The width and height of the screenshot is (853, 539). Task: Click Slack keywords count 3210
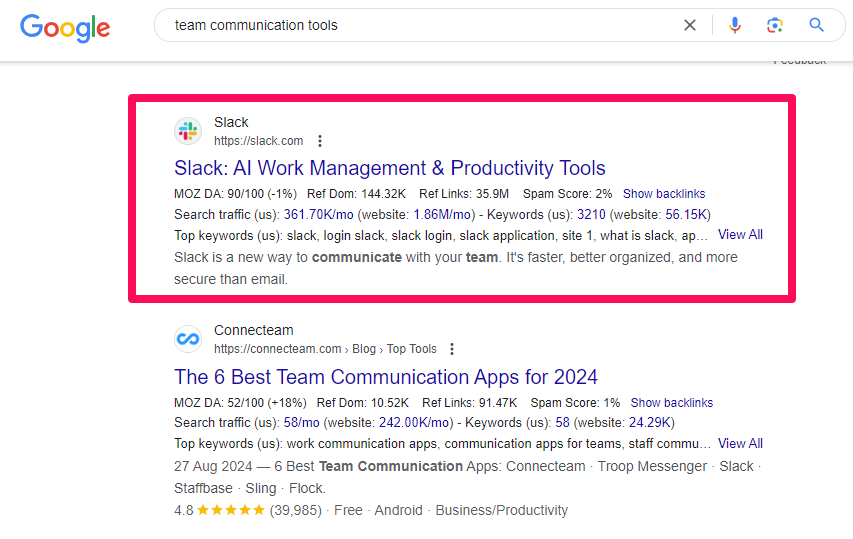[x=591, y=214]
